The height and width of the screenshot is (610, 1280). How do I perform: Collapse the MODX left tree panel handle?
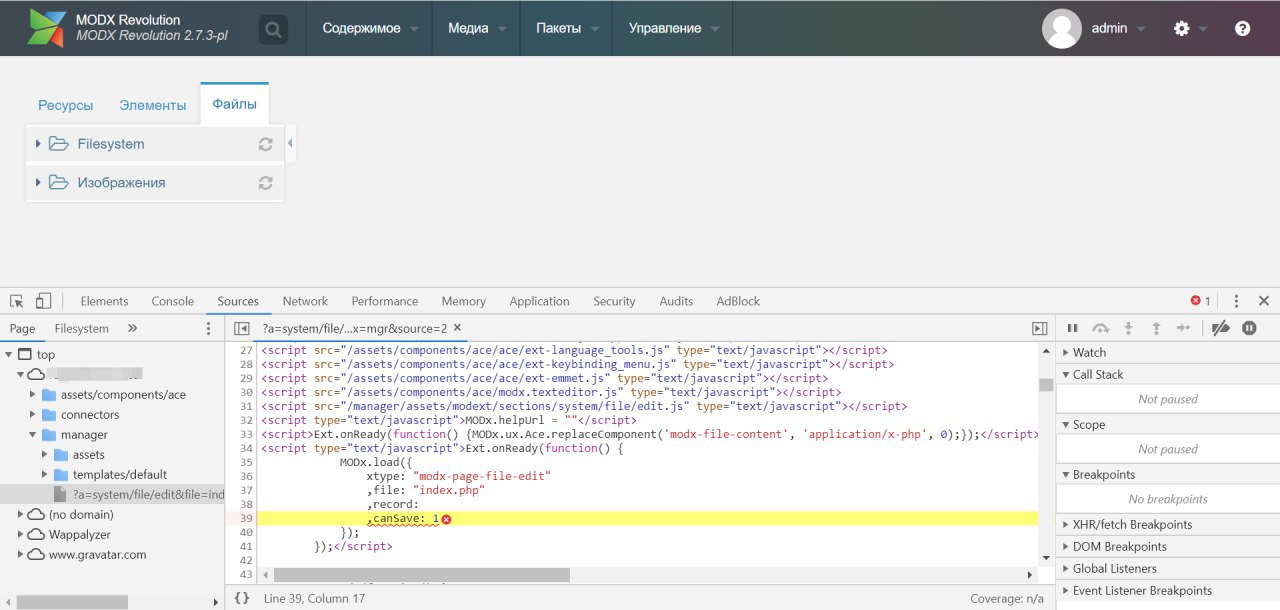[x=290, y=144]
